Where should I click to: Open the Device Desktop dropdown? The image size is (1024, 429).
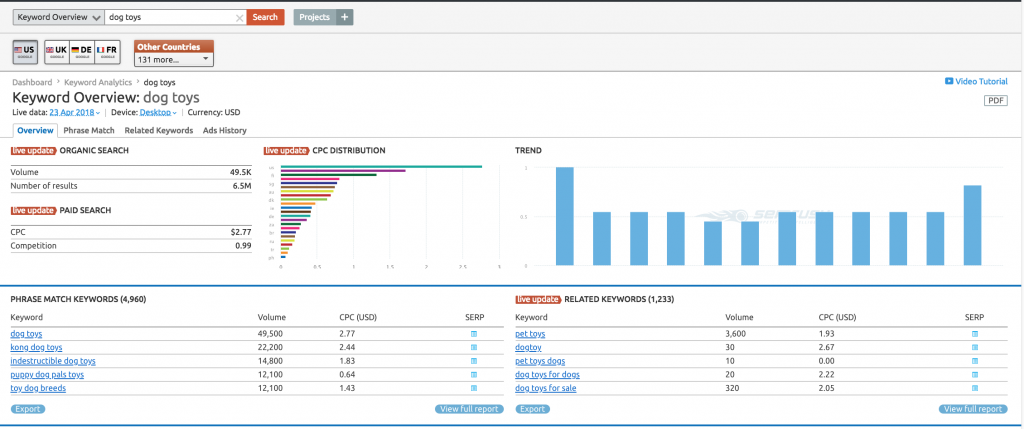coord(158,112)
